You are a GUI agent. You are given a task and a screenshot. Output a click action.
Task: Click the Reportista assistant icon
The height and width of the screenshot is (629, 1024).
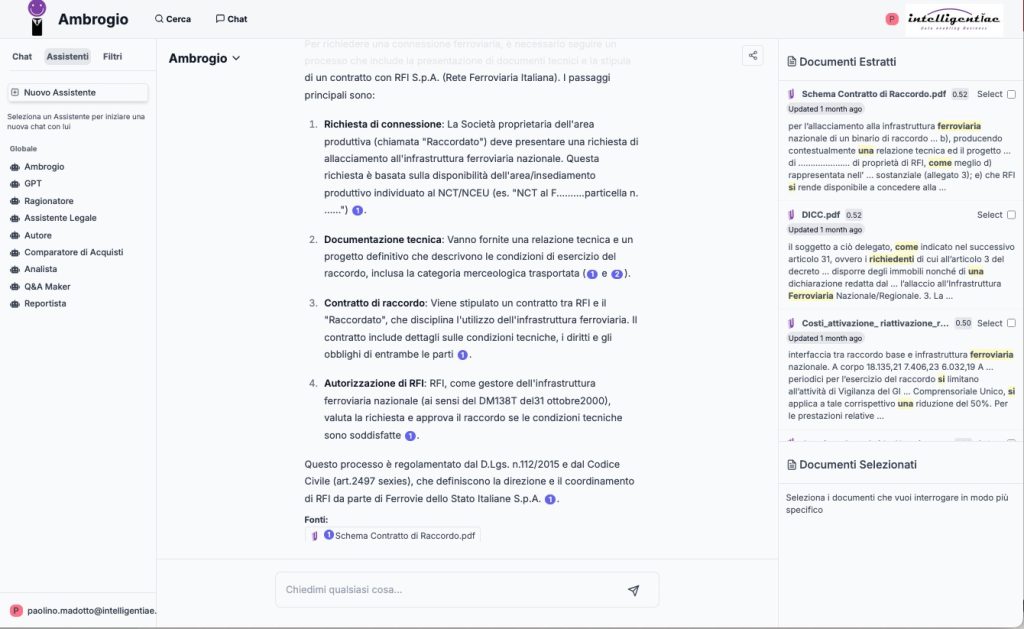click(x=15, y=303)
